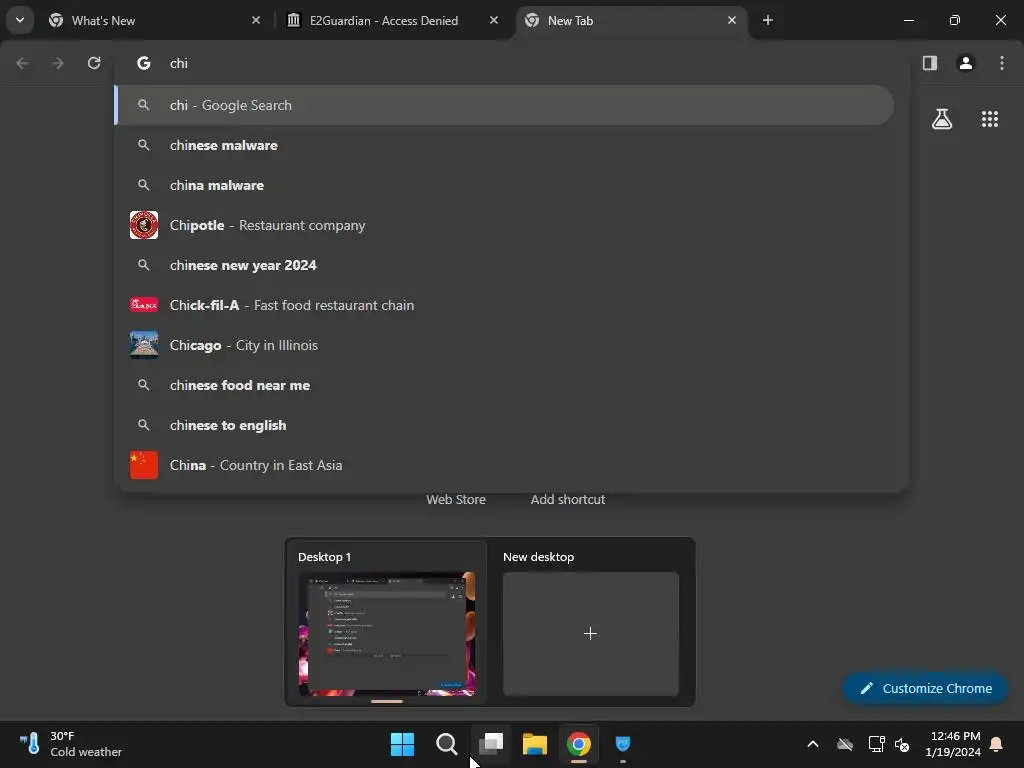Open the Chrome profile menu
This screenshot has width=1024, height=768.
click(x=966, y=63)
